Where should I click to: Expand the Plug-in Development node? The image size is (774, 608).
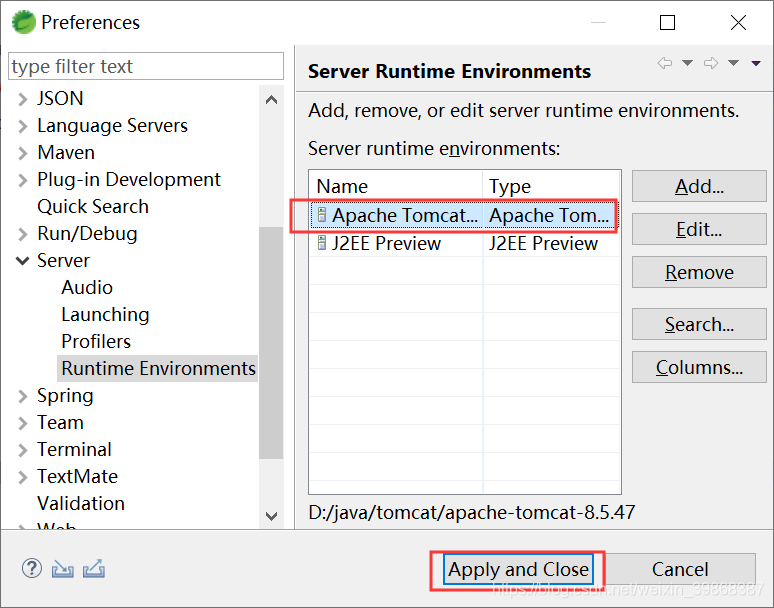[x=22, y=180]
